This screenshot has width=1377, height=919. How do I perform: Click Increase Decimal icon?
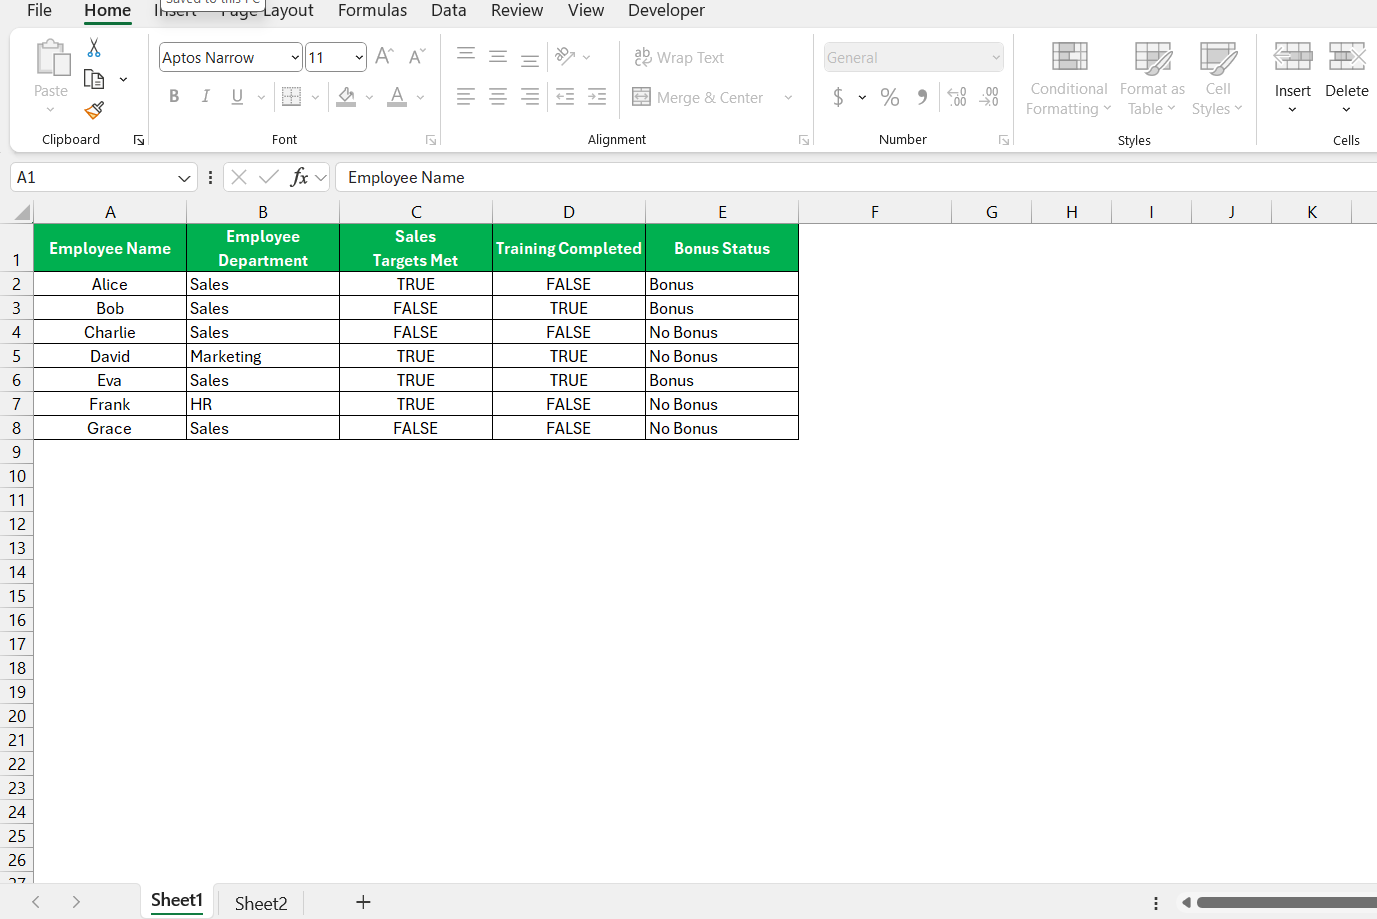pyautogui.click(x=957, y=97)
